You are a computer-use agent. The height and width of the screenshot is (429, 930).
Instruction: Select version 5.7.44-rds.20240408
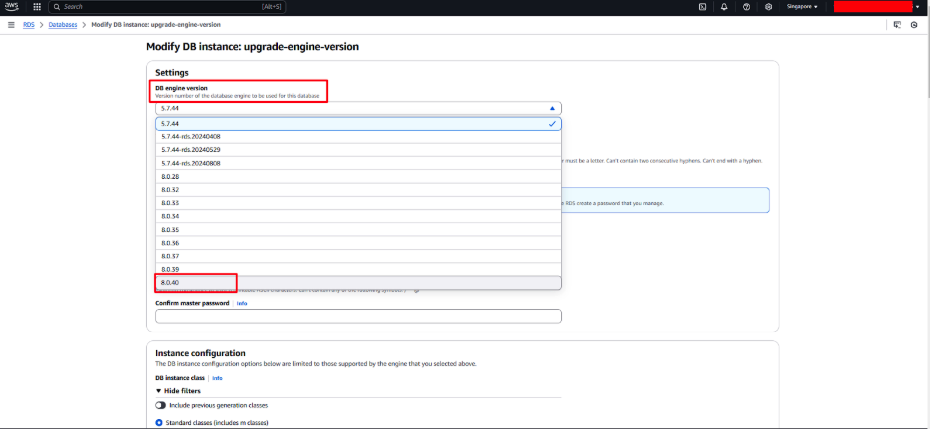pos(358,136)
